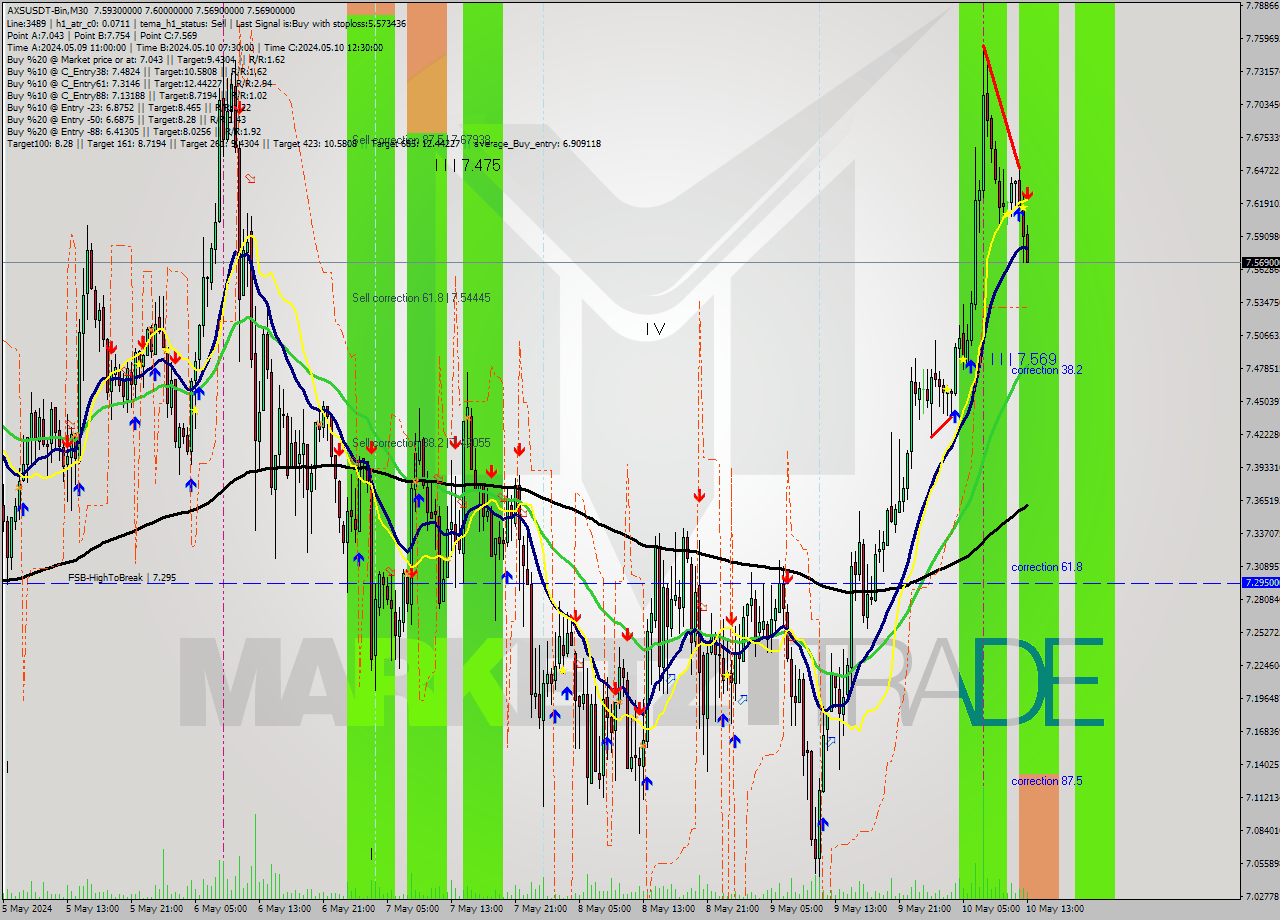Image resolution: width=1280 pixels, height=920 pixels.
Task: Click the '10 May 13:00' time label
Action: (x=1053, y=909)
